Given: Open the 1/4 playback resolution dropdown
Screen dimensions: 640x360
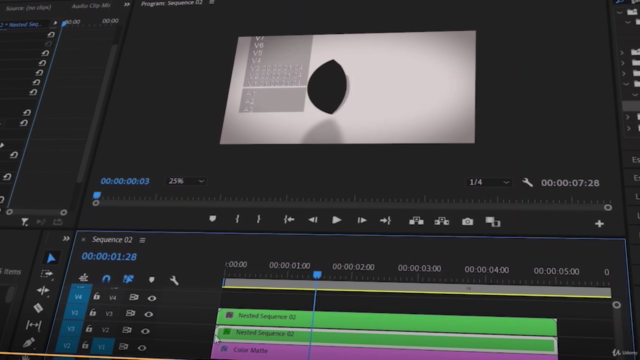Looking at the screenshot, I should pos(489,182).
